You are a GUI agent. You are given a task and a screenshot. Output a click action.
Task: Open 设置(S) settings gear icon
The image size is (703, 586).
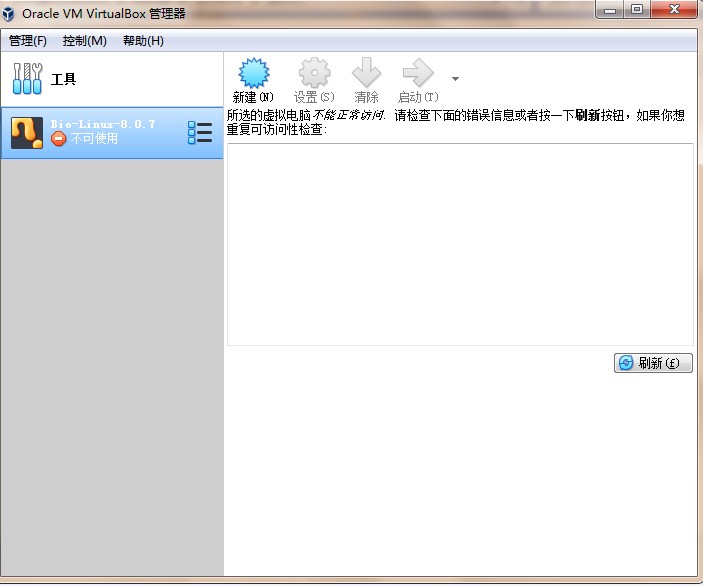coord(314,73)
